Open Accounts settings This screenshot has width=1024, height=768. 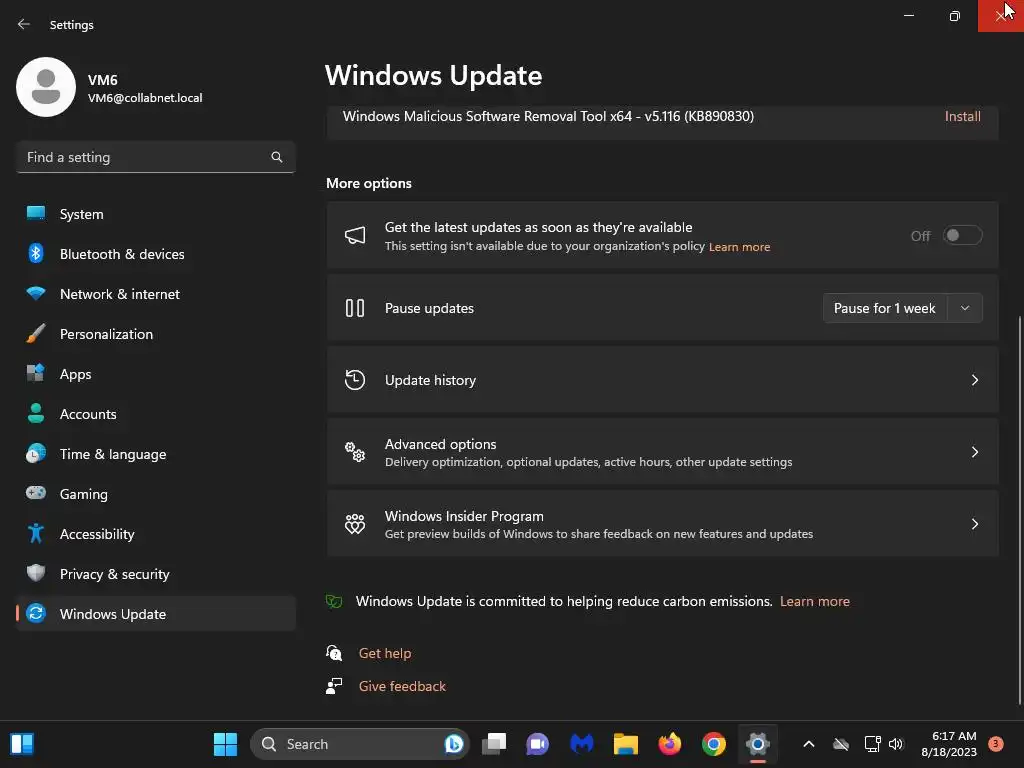155,413
